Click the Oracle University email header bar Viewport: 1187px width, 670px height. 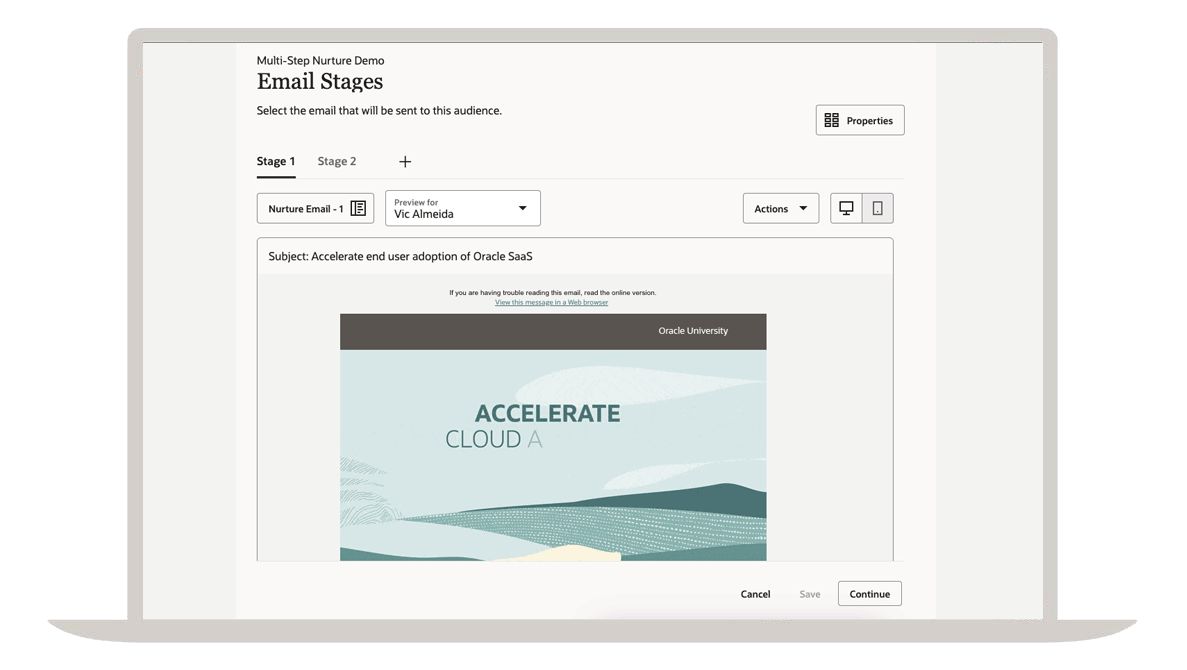pyautogui.click(x=553, y=331)
